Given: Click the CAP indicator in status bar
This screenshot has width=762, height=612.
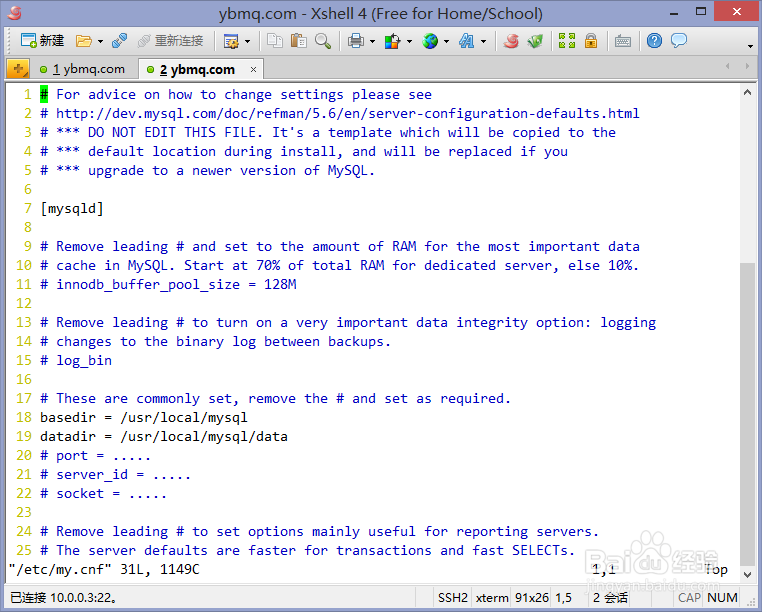Looking at the screenshot, I should coord(689,597).
